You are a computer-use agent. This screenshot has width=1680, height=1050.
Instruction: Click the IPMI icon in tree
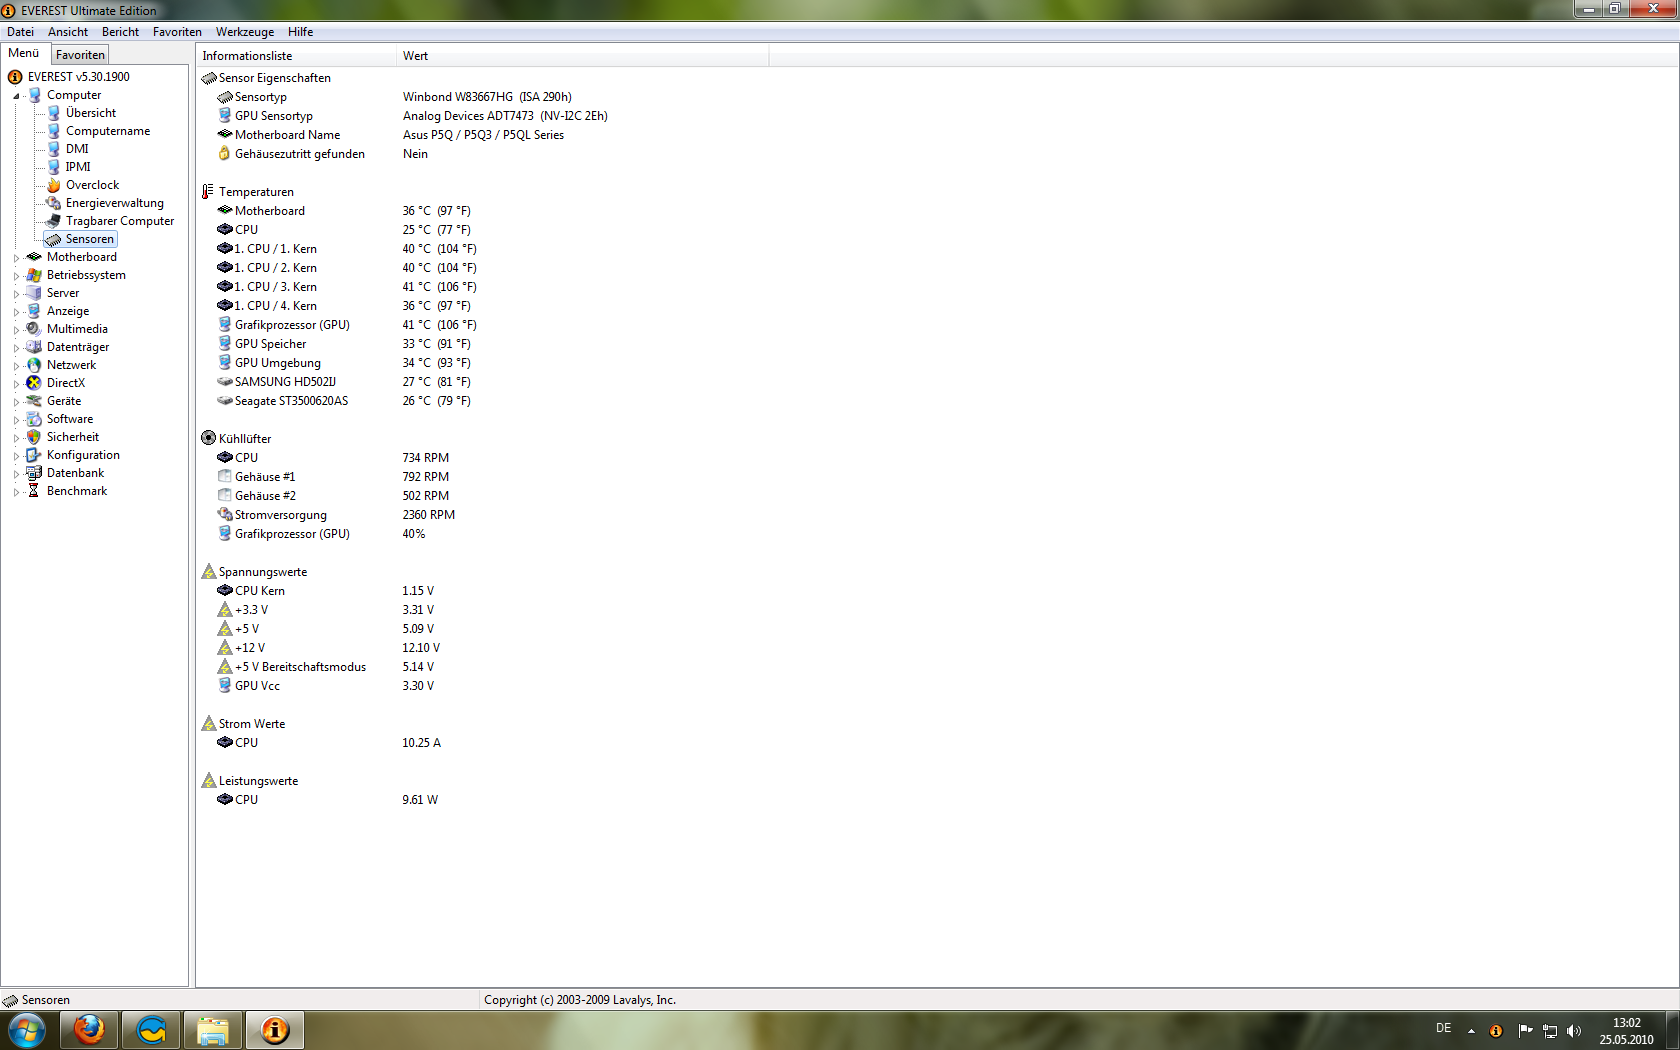tap(54, 167)
